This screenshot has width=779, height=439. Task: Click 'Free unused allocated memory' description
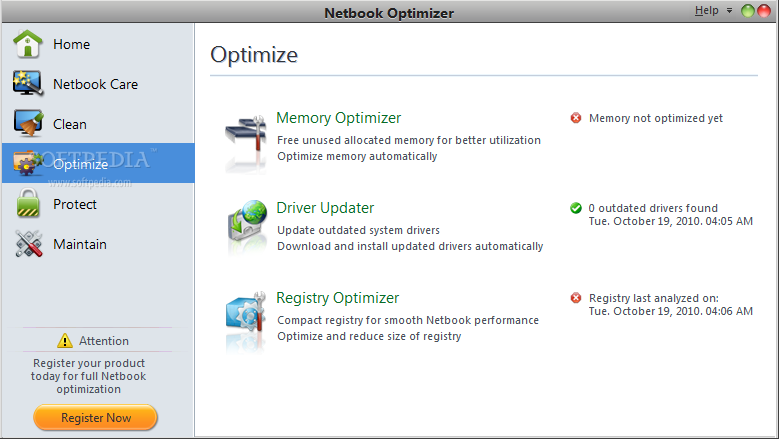click(409, 140)
